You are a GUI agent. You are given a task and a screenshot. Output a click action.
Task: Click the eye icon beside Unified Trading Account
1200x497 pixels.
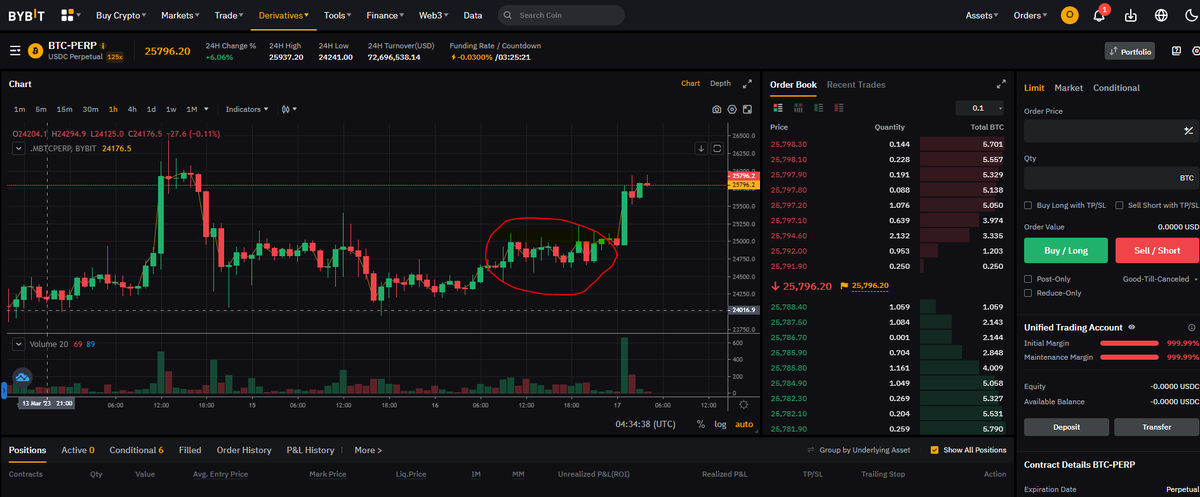pos(1132,327)
